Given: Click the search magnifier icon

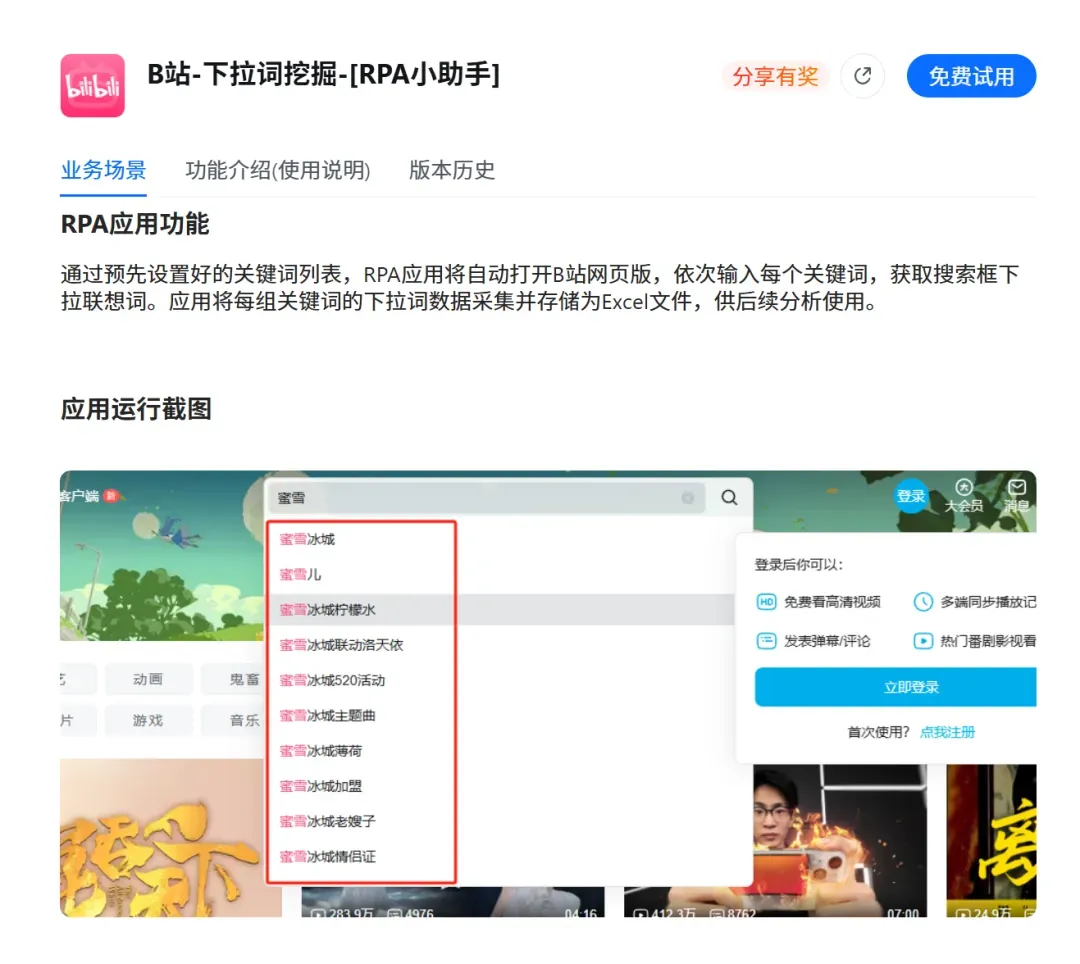Looking at the screenshot, I should point(729,497).
